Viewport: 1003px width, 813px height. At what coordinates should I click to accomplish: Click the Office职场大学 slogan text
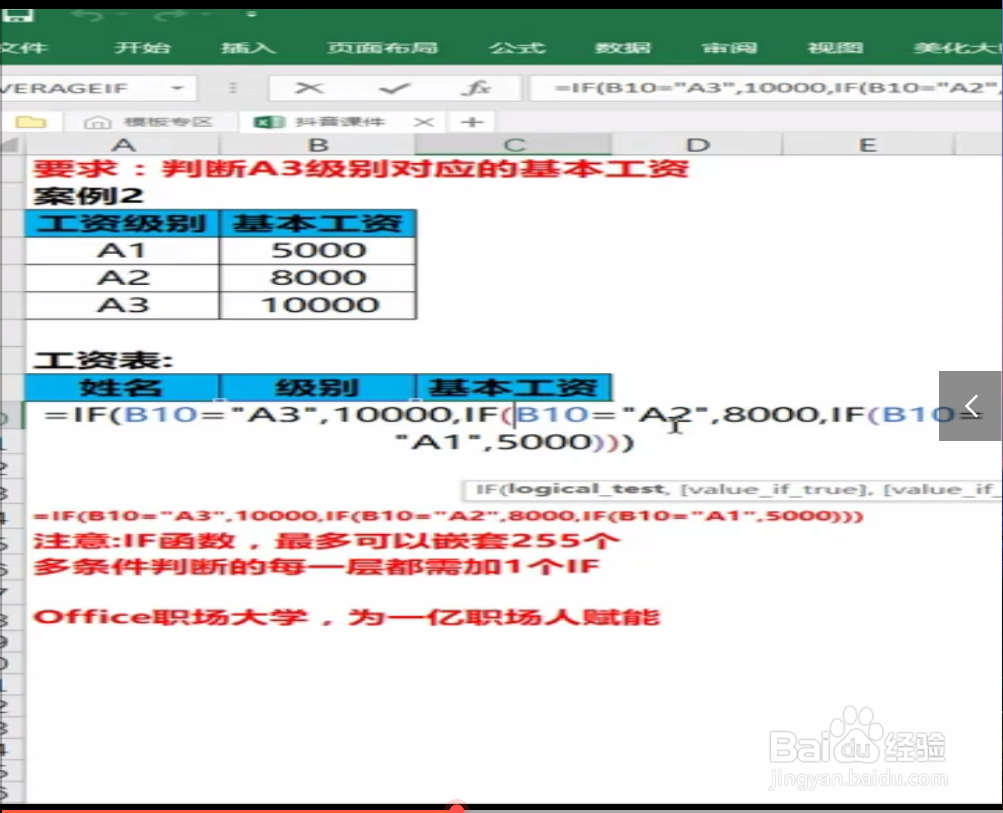(x=346, y=617)
